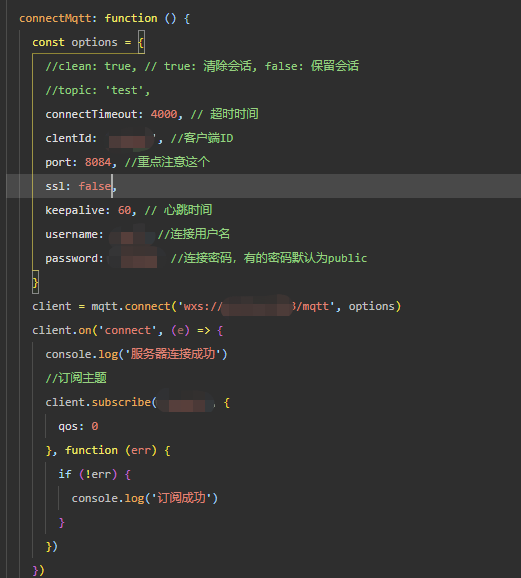Click the 60 keepalive value
Viewport: 521px width, 578px height.
pos(124,210)
